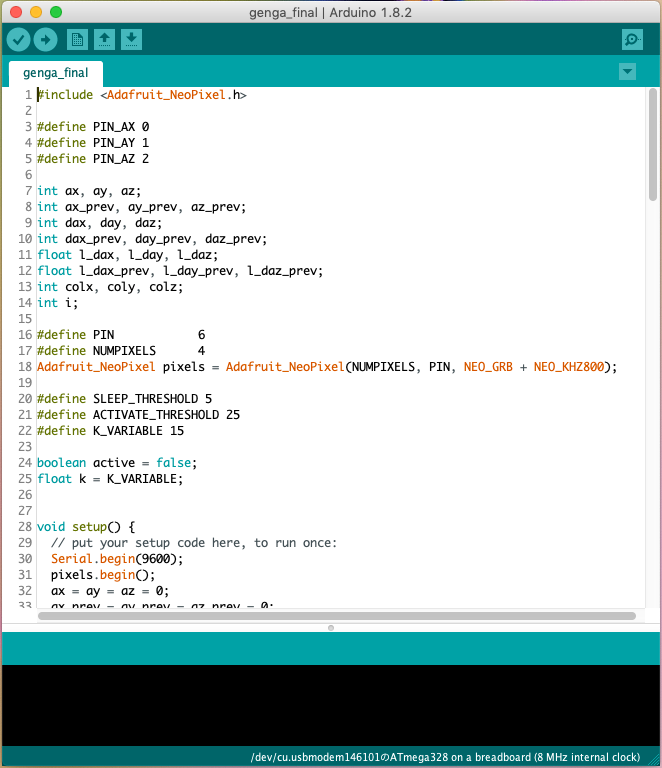The image size is (662, 768).
Task: Click '#define ACTIVATE_THRESHOLD 25' line
Action: tap(139, 415)
